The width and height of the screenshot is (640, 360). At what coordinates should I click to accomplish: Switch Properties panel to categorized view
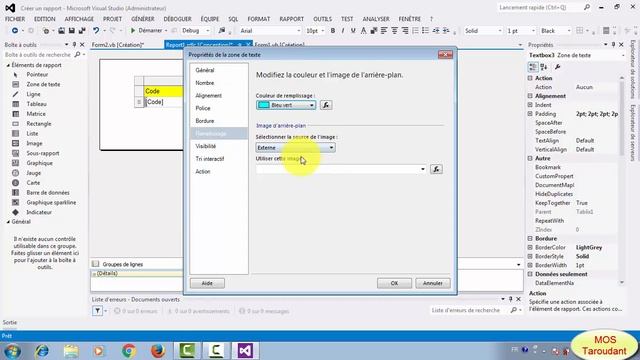pyautogui.click(x=533, y=67)
